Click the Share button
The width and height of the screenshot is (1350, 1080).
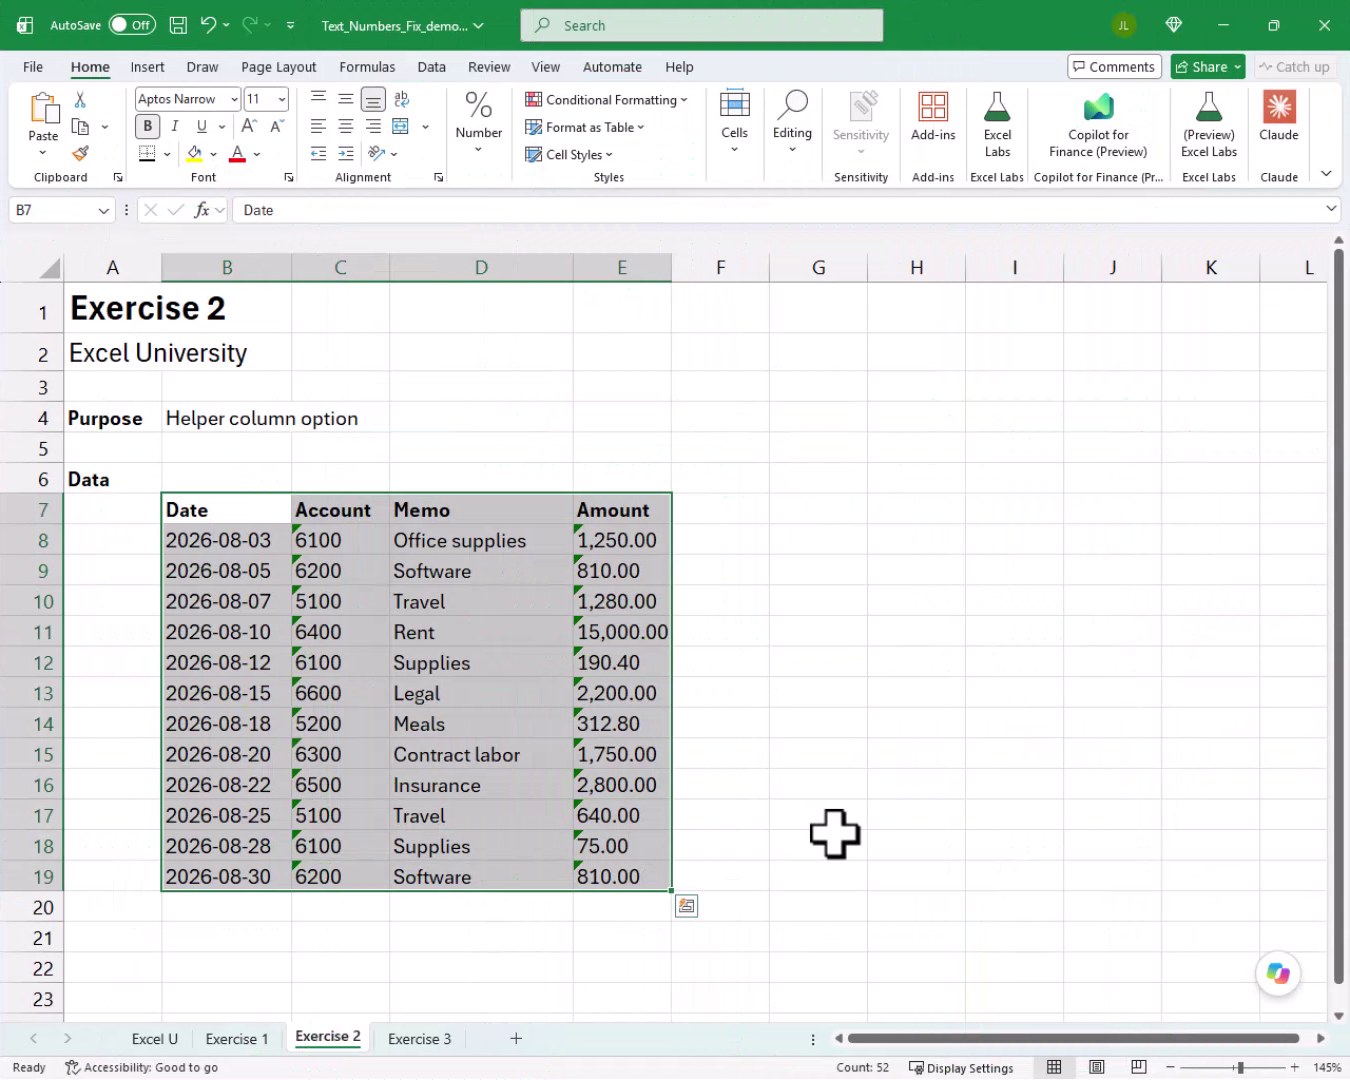point(1208,67)
